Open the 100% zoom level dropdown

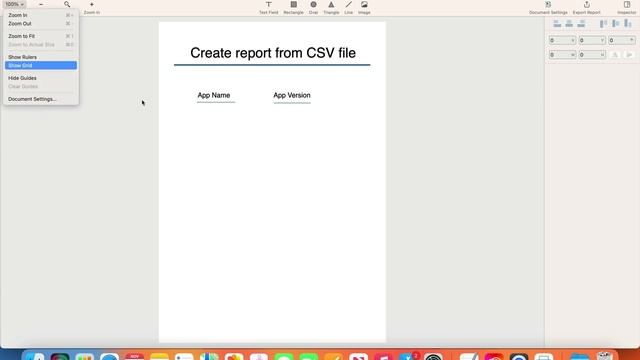pyautogui.click(x=14, y=4)
